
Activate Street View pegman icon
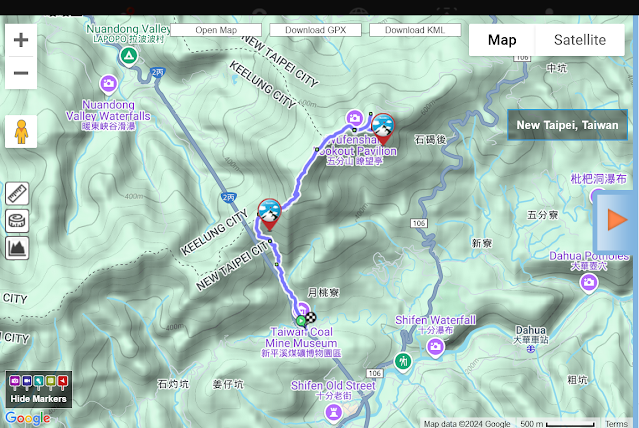[21, 131]
